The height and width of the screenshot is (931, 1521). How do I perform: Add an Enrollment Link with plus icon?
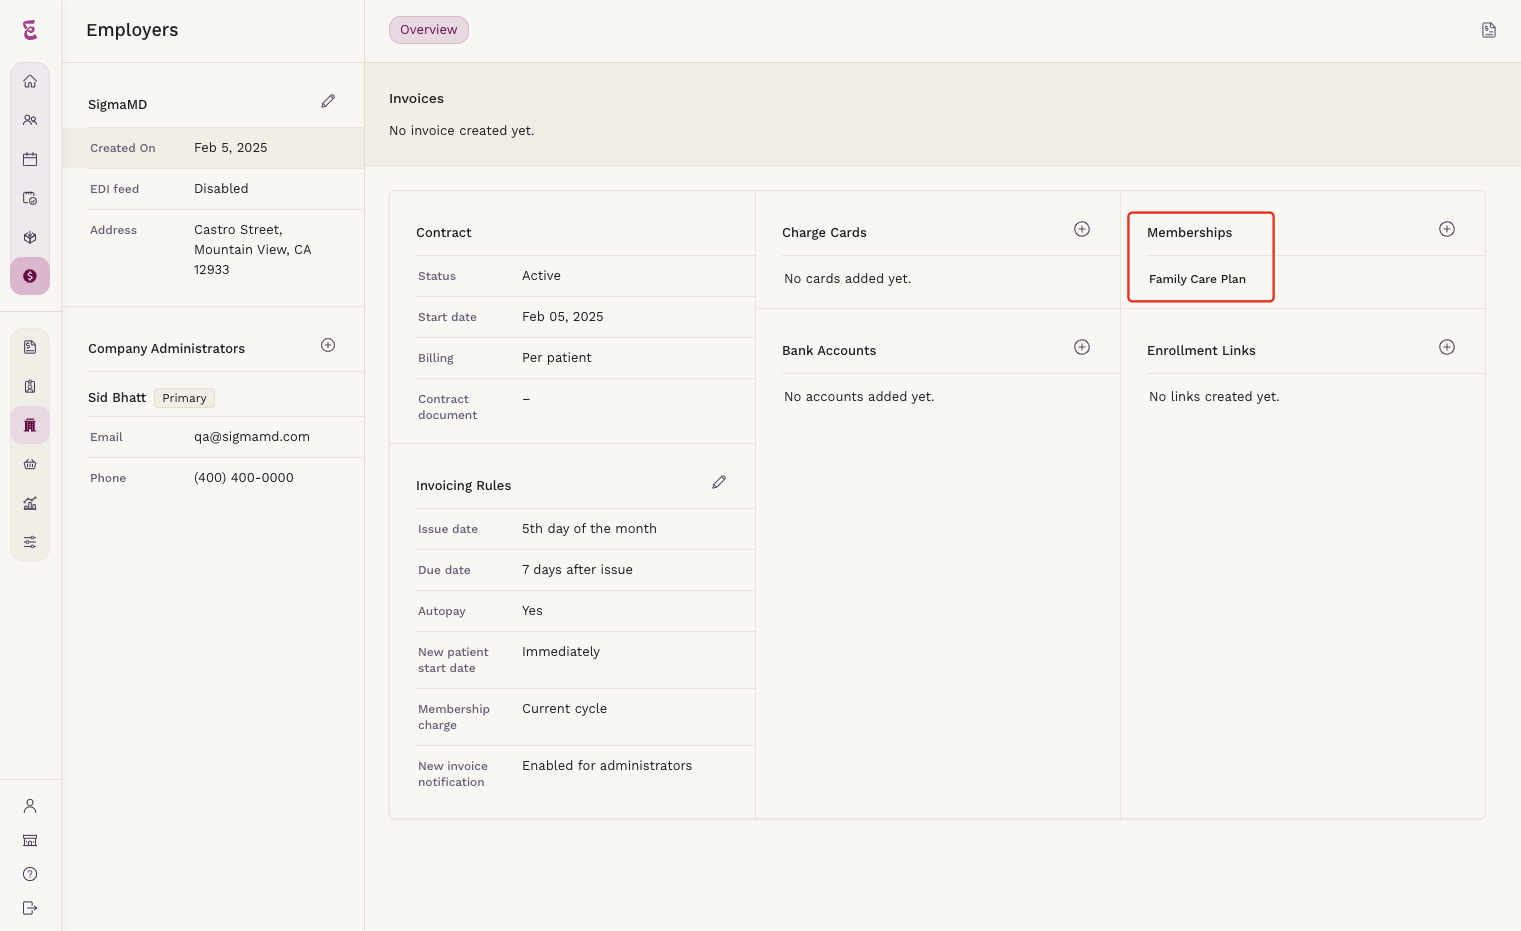[1447, 347]
